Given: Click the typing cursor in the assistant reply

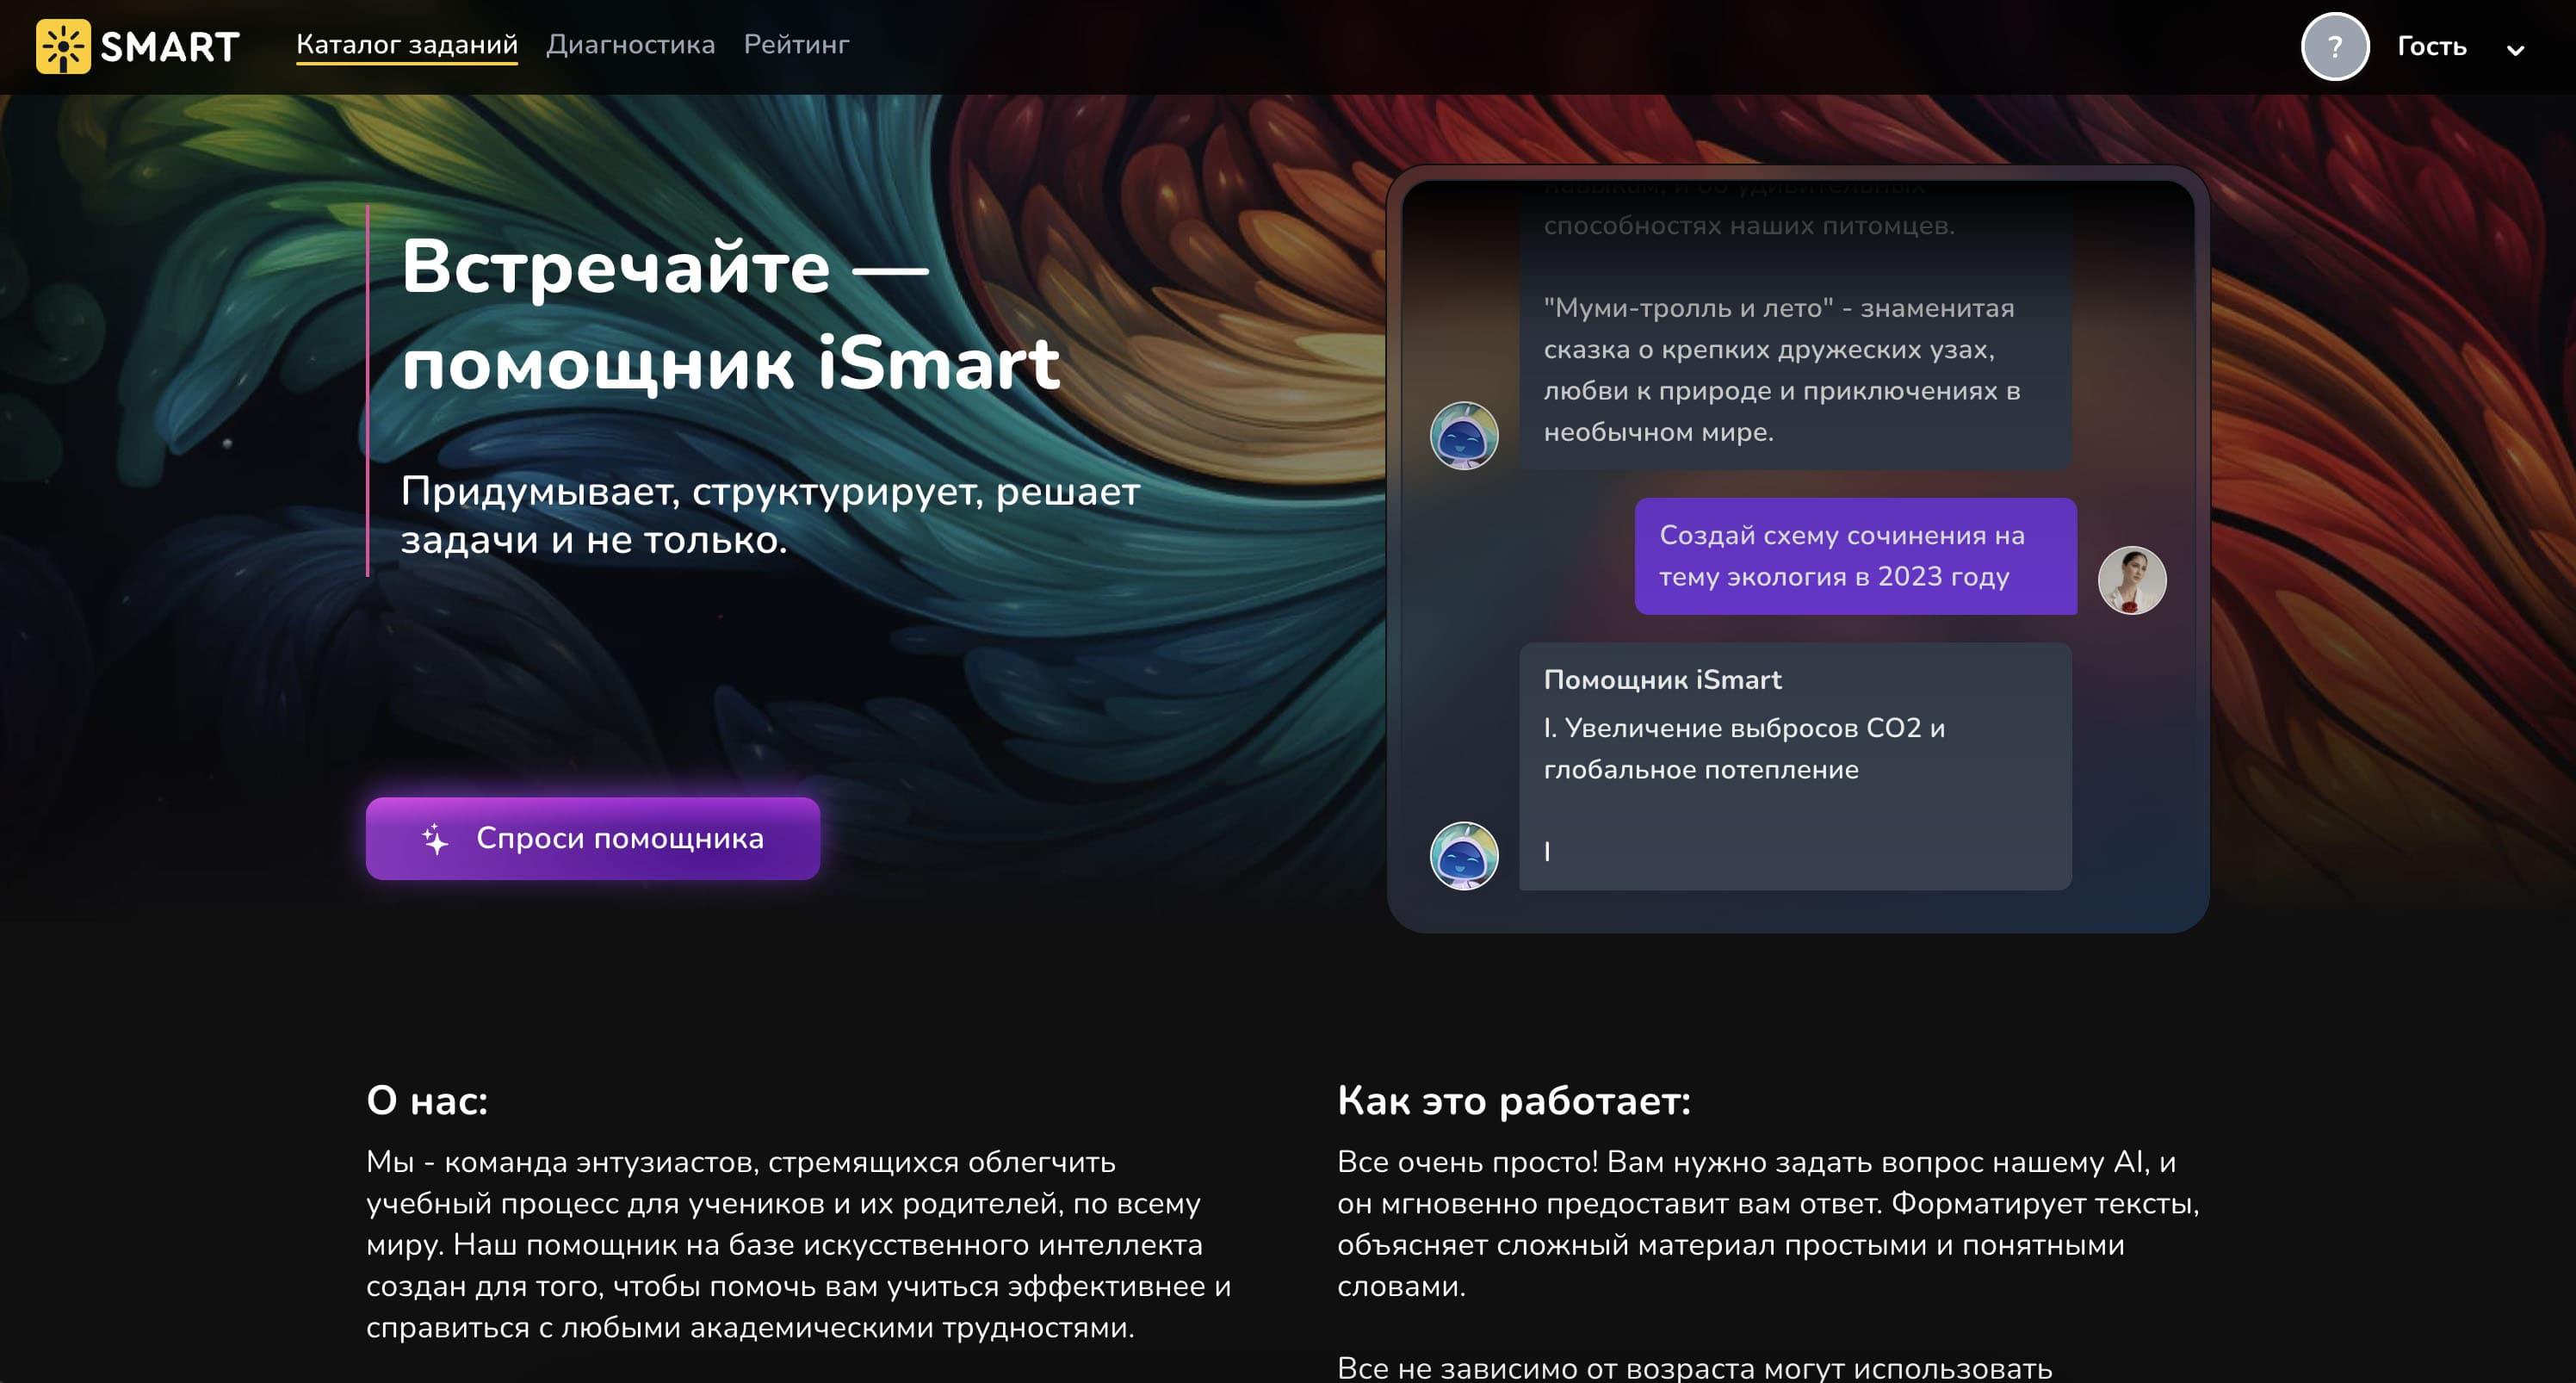Looking at the screenshot, I should point(1547,851).
